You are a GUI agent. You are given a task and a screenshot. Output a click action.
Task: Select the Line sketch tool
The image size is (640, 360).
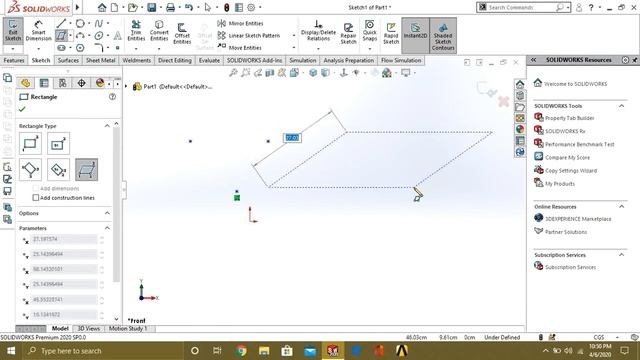pos(61,23)
